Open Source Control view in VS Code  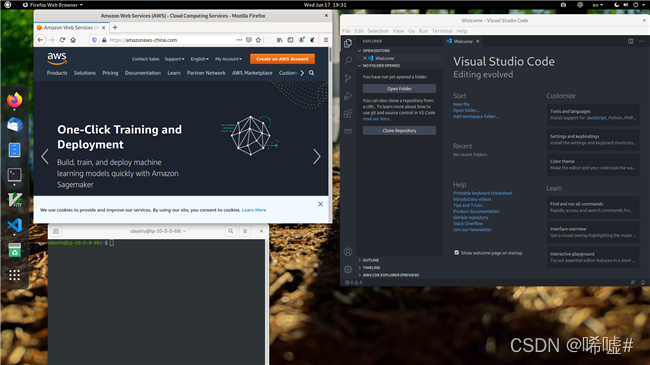coord(348,78)
